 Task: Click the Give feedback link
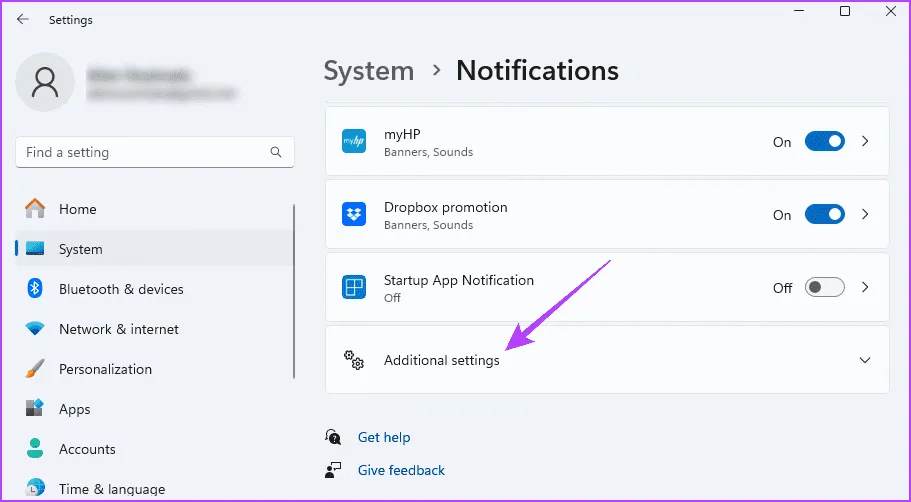(x=401, y=470)
